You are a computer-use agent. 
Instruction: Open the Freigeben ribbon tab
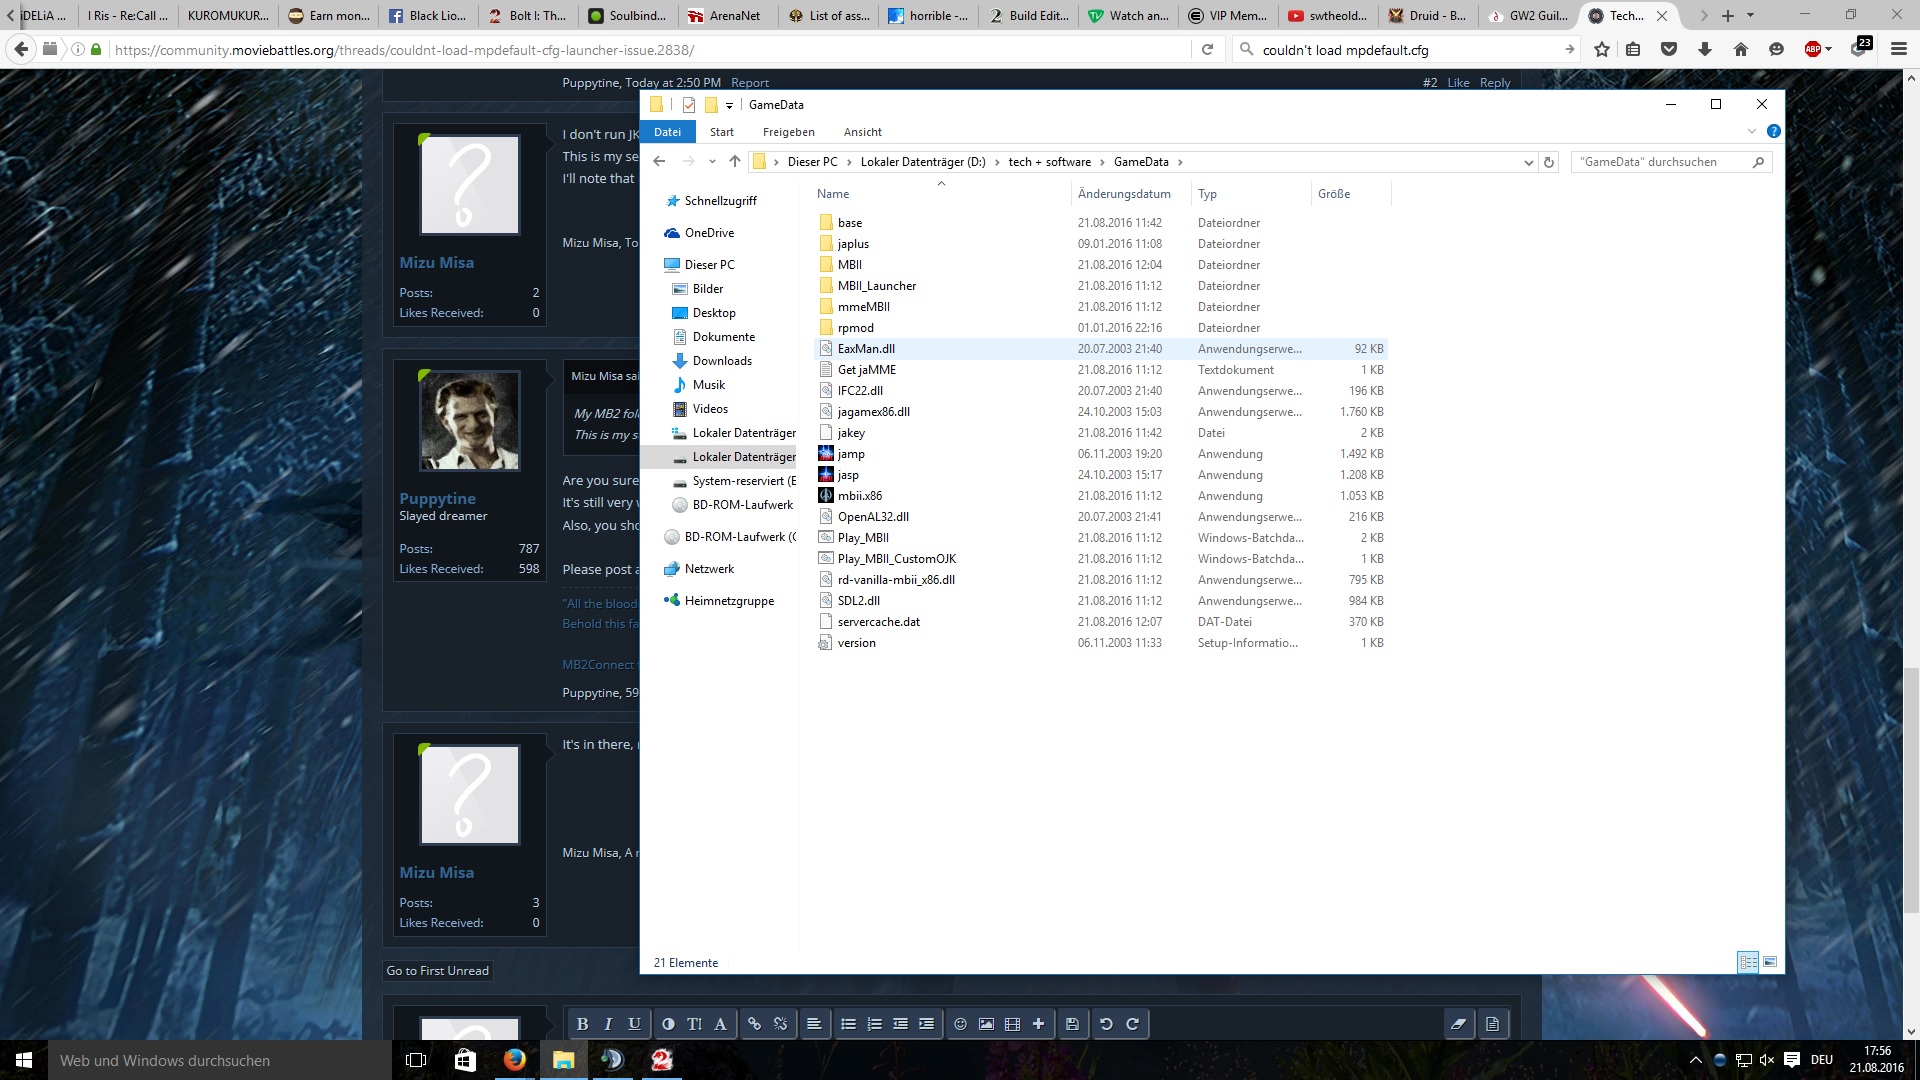(788, 132)
